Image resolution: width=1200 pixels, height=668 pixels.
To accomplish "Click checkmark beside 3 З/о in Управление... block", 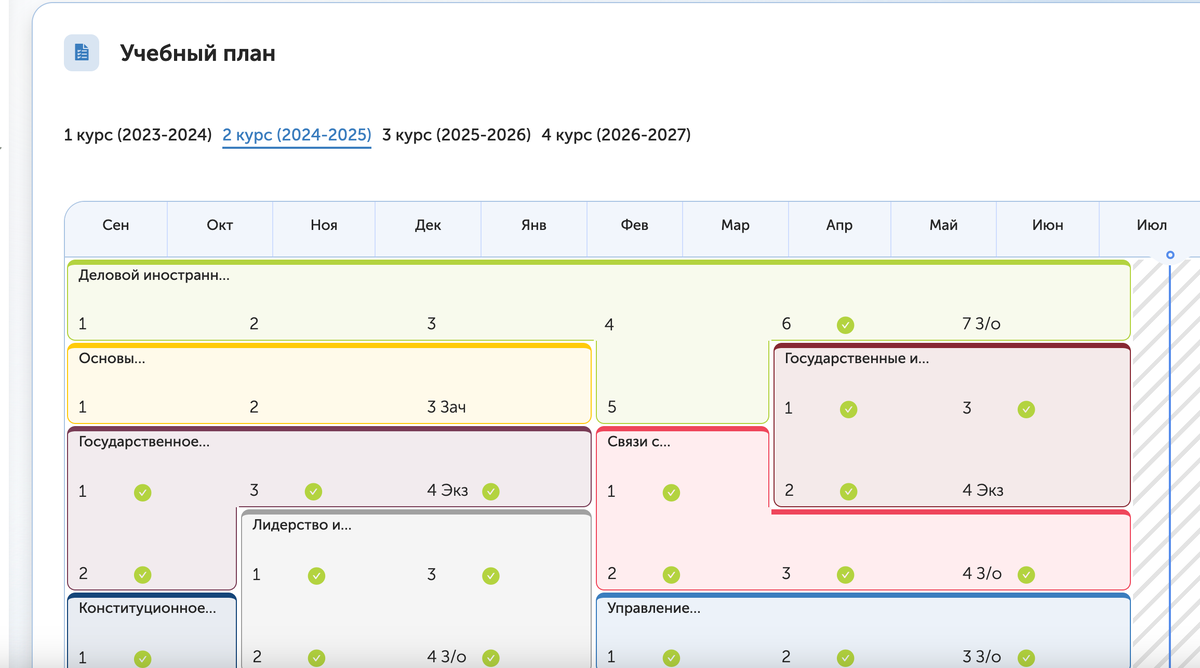I will [1026, 657].
